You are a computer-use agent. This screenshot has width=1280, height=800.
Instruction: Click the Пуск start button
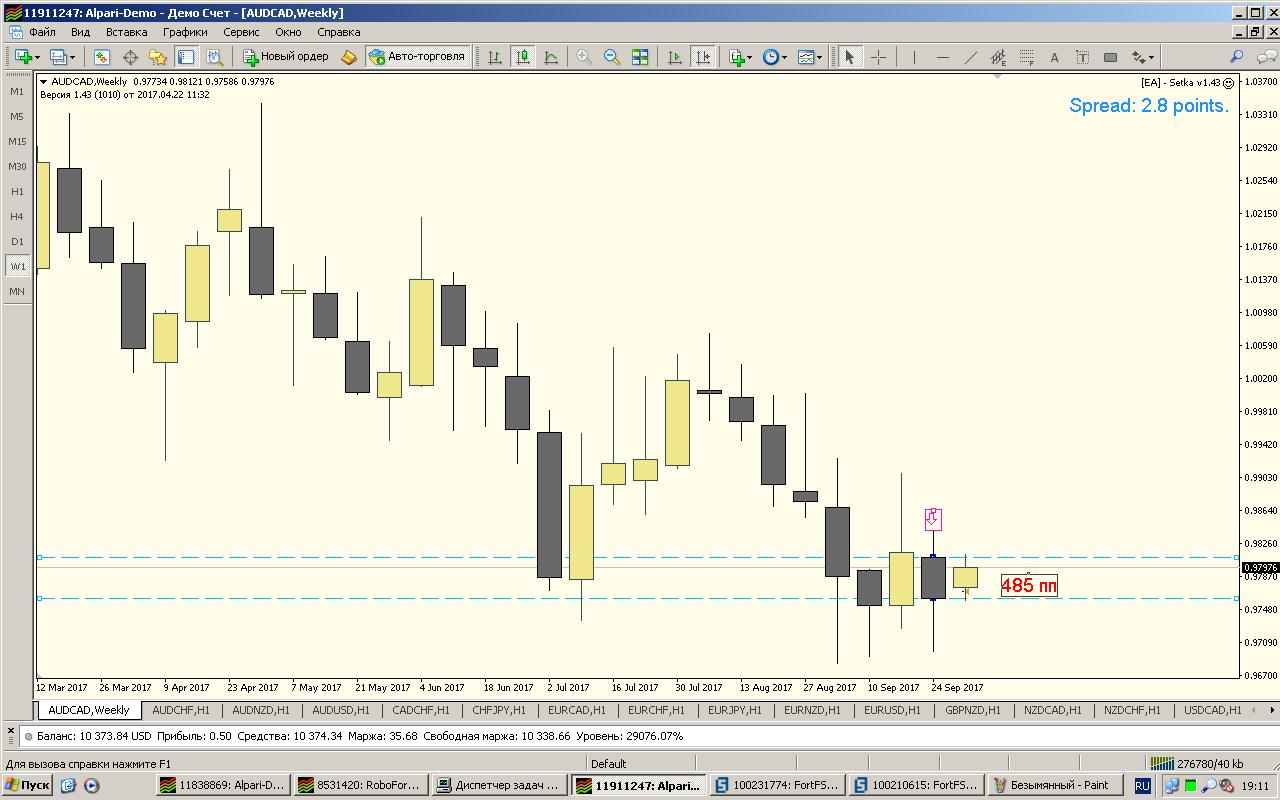[28, 786]
